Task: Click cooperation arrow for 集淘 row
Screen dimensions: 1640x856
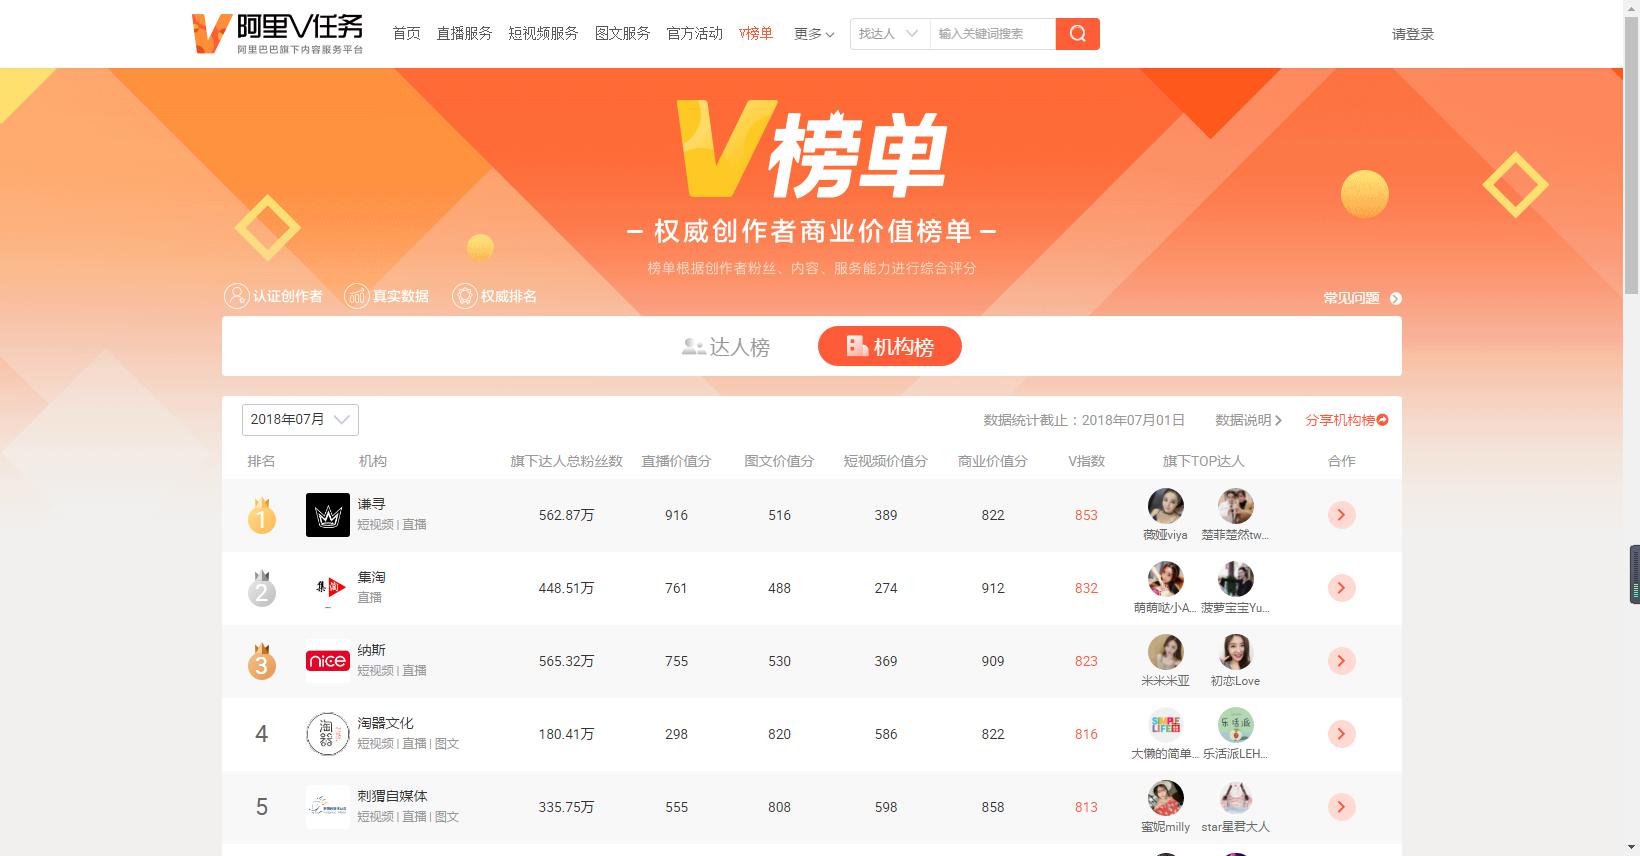Action: click(1341, 588)
